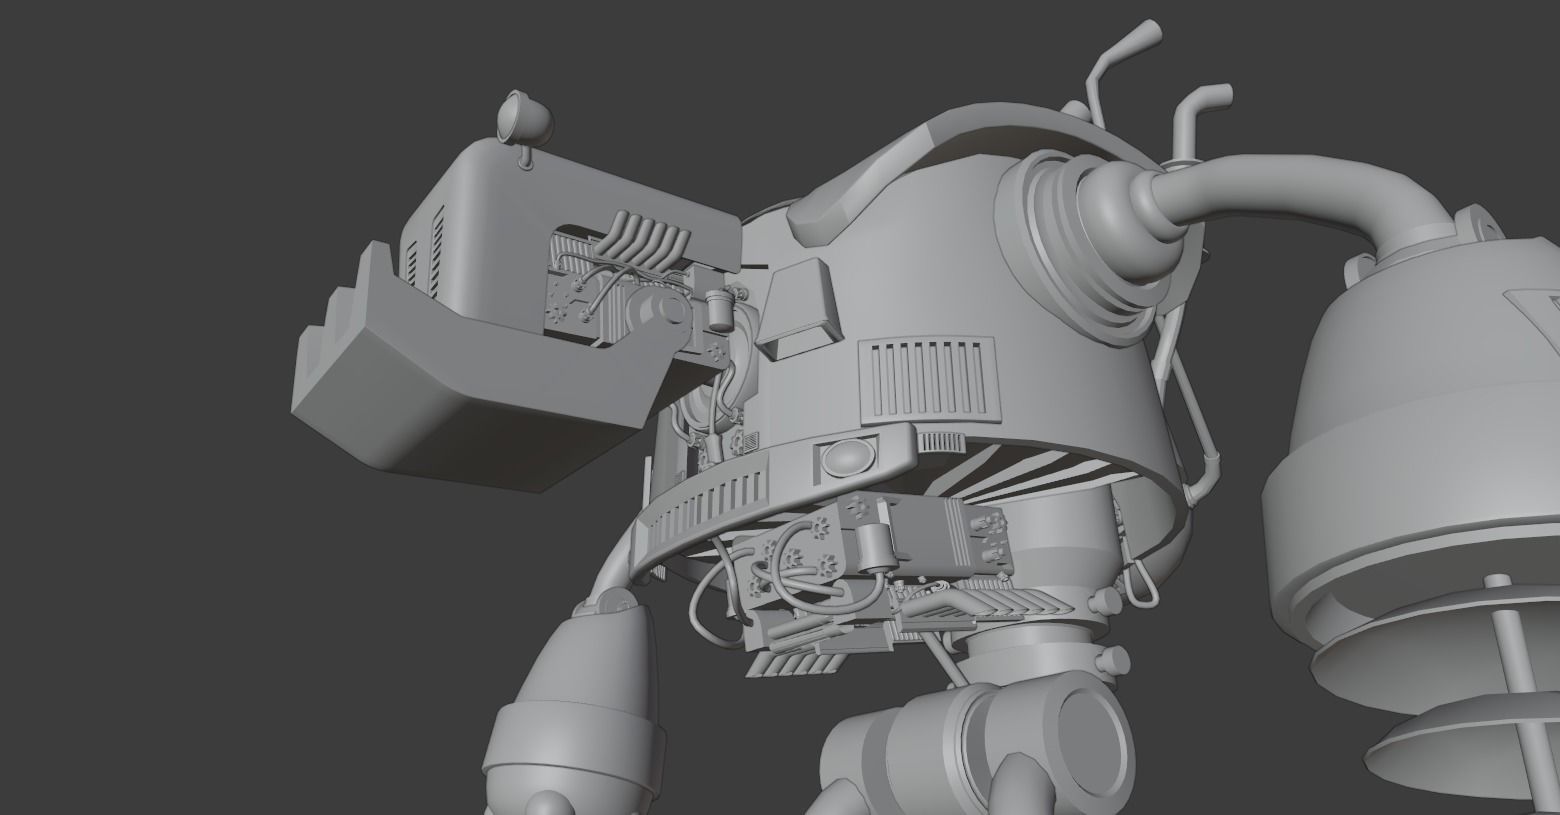Select the oval button on the waist belt
This screenshot has height=815, width=1560.
pyautogui.click(x=847, y=457)
